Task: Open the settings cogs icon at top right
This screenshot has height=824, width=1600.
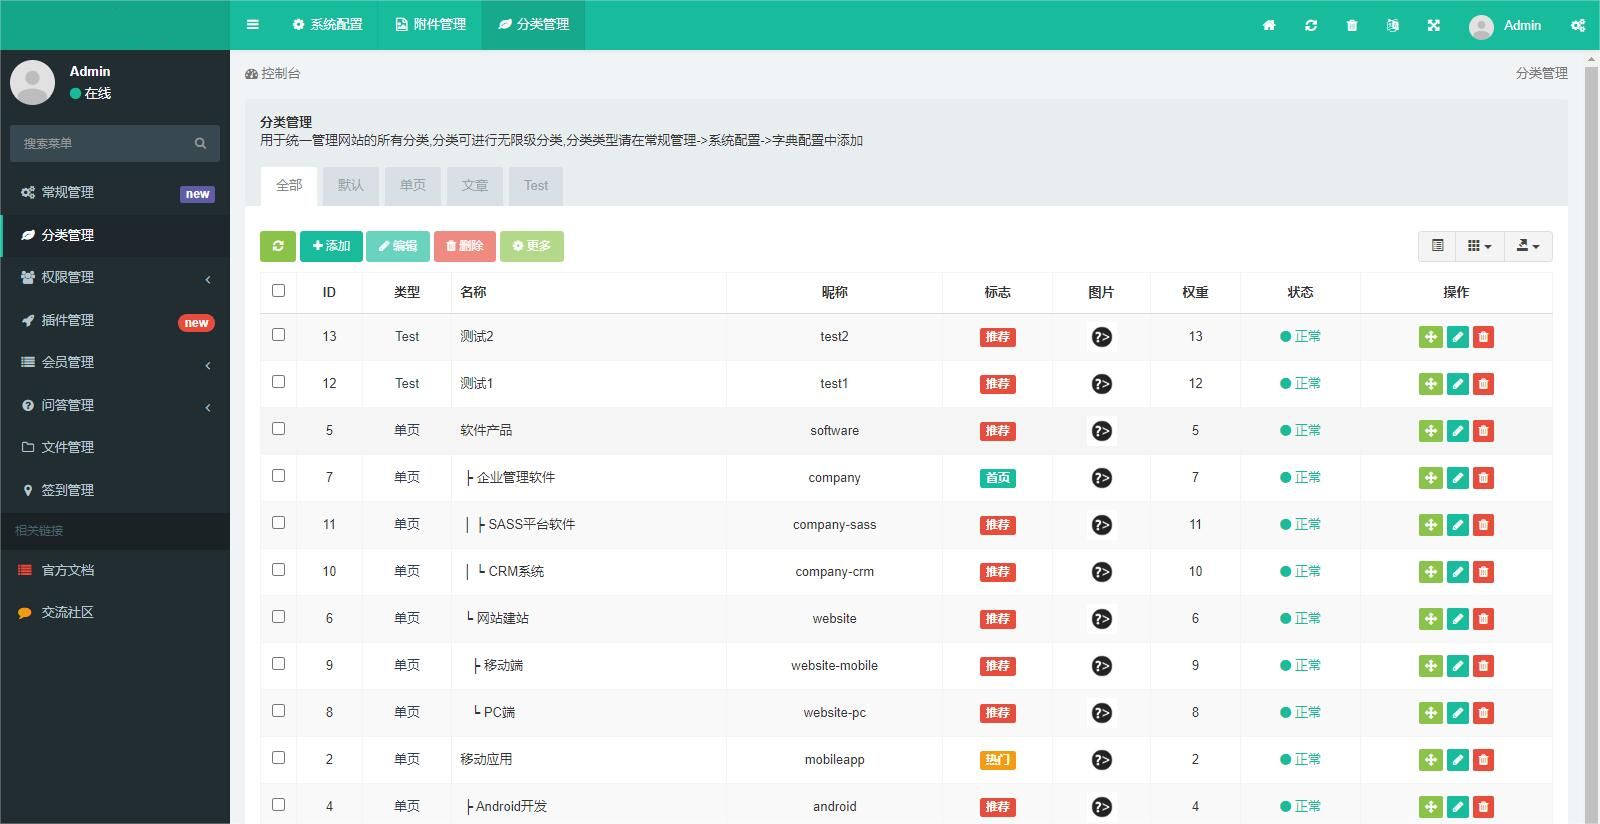Action: (1578, 25)
